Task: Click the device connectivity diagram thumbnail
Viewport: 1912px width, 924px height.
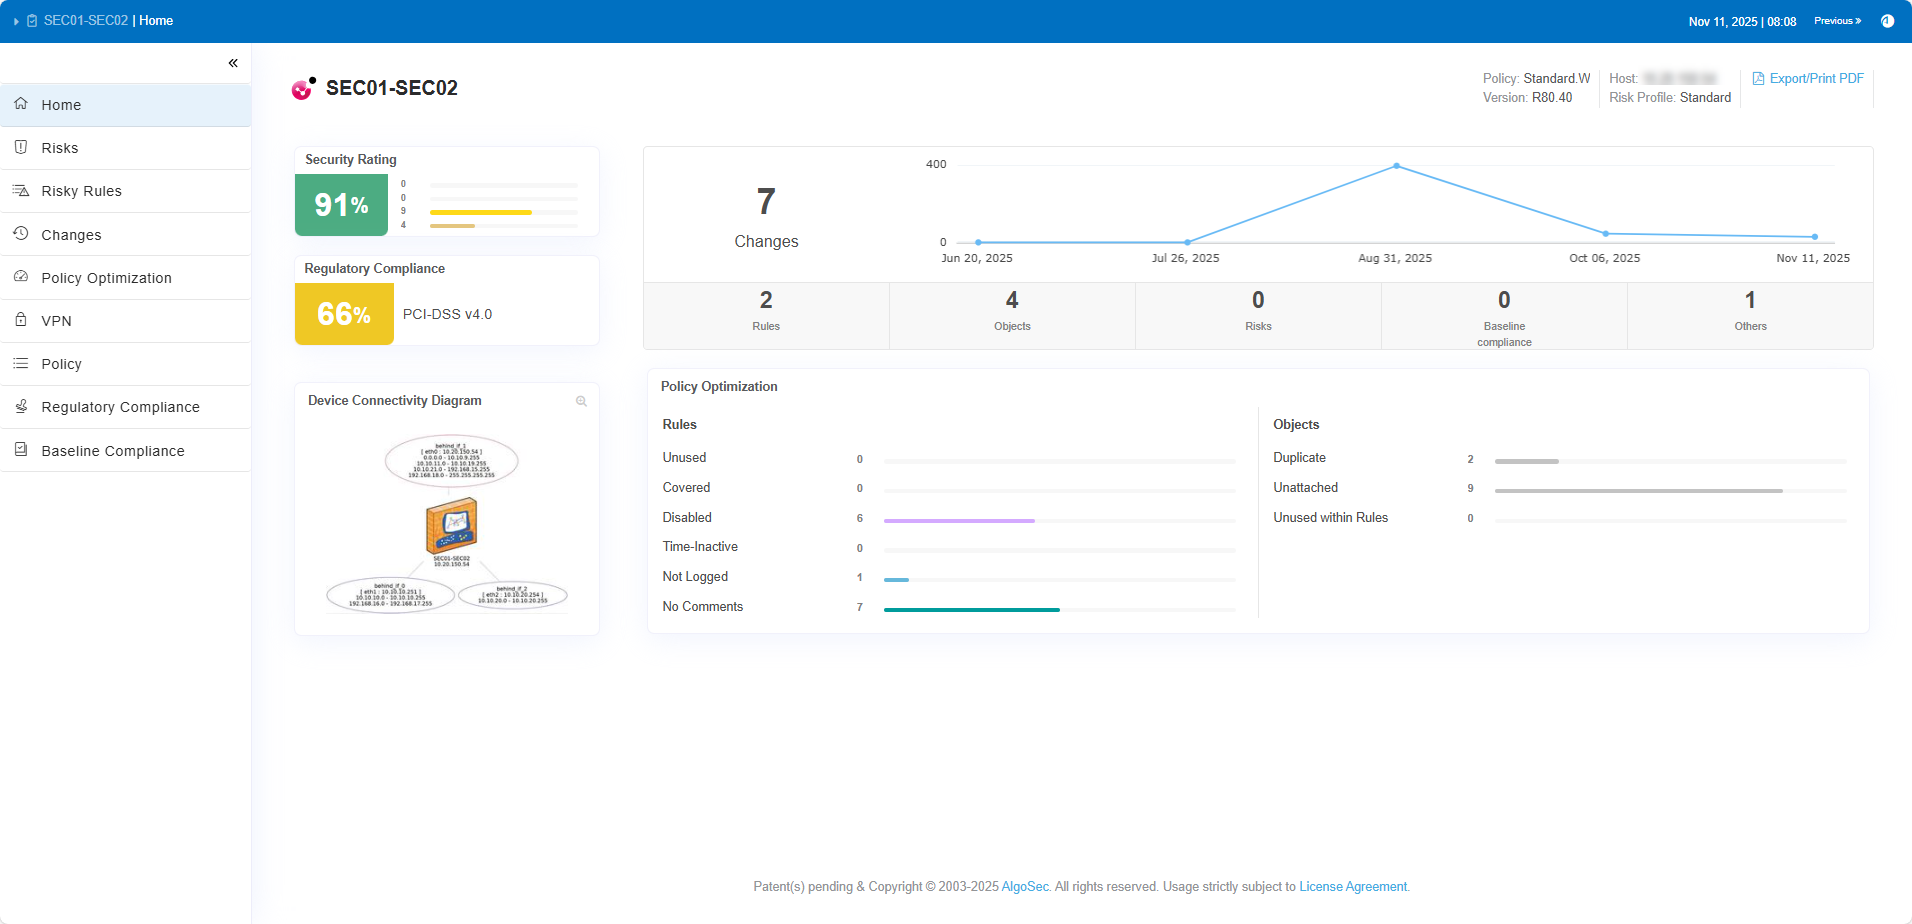Action: click(447, 523)
